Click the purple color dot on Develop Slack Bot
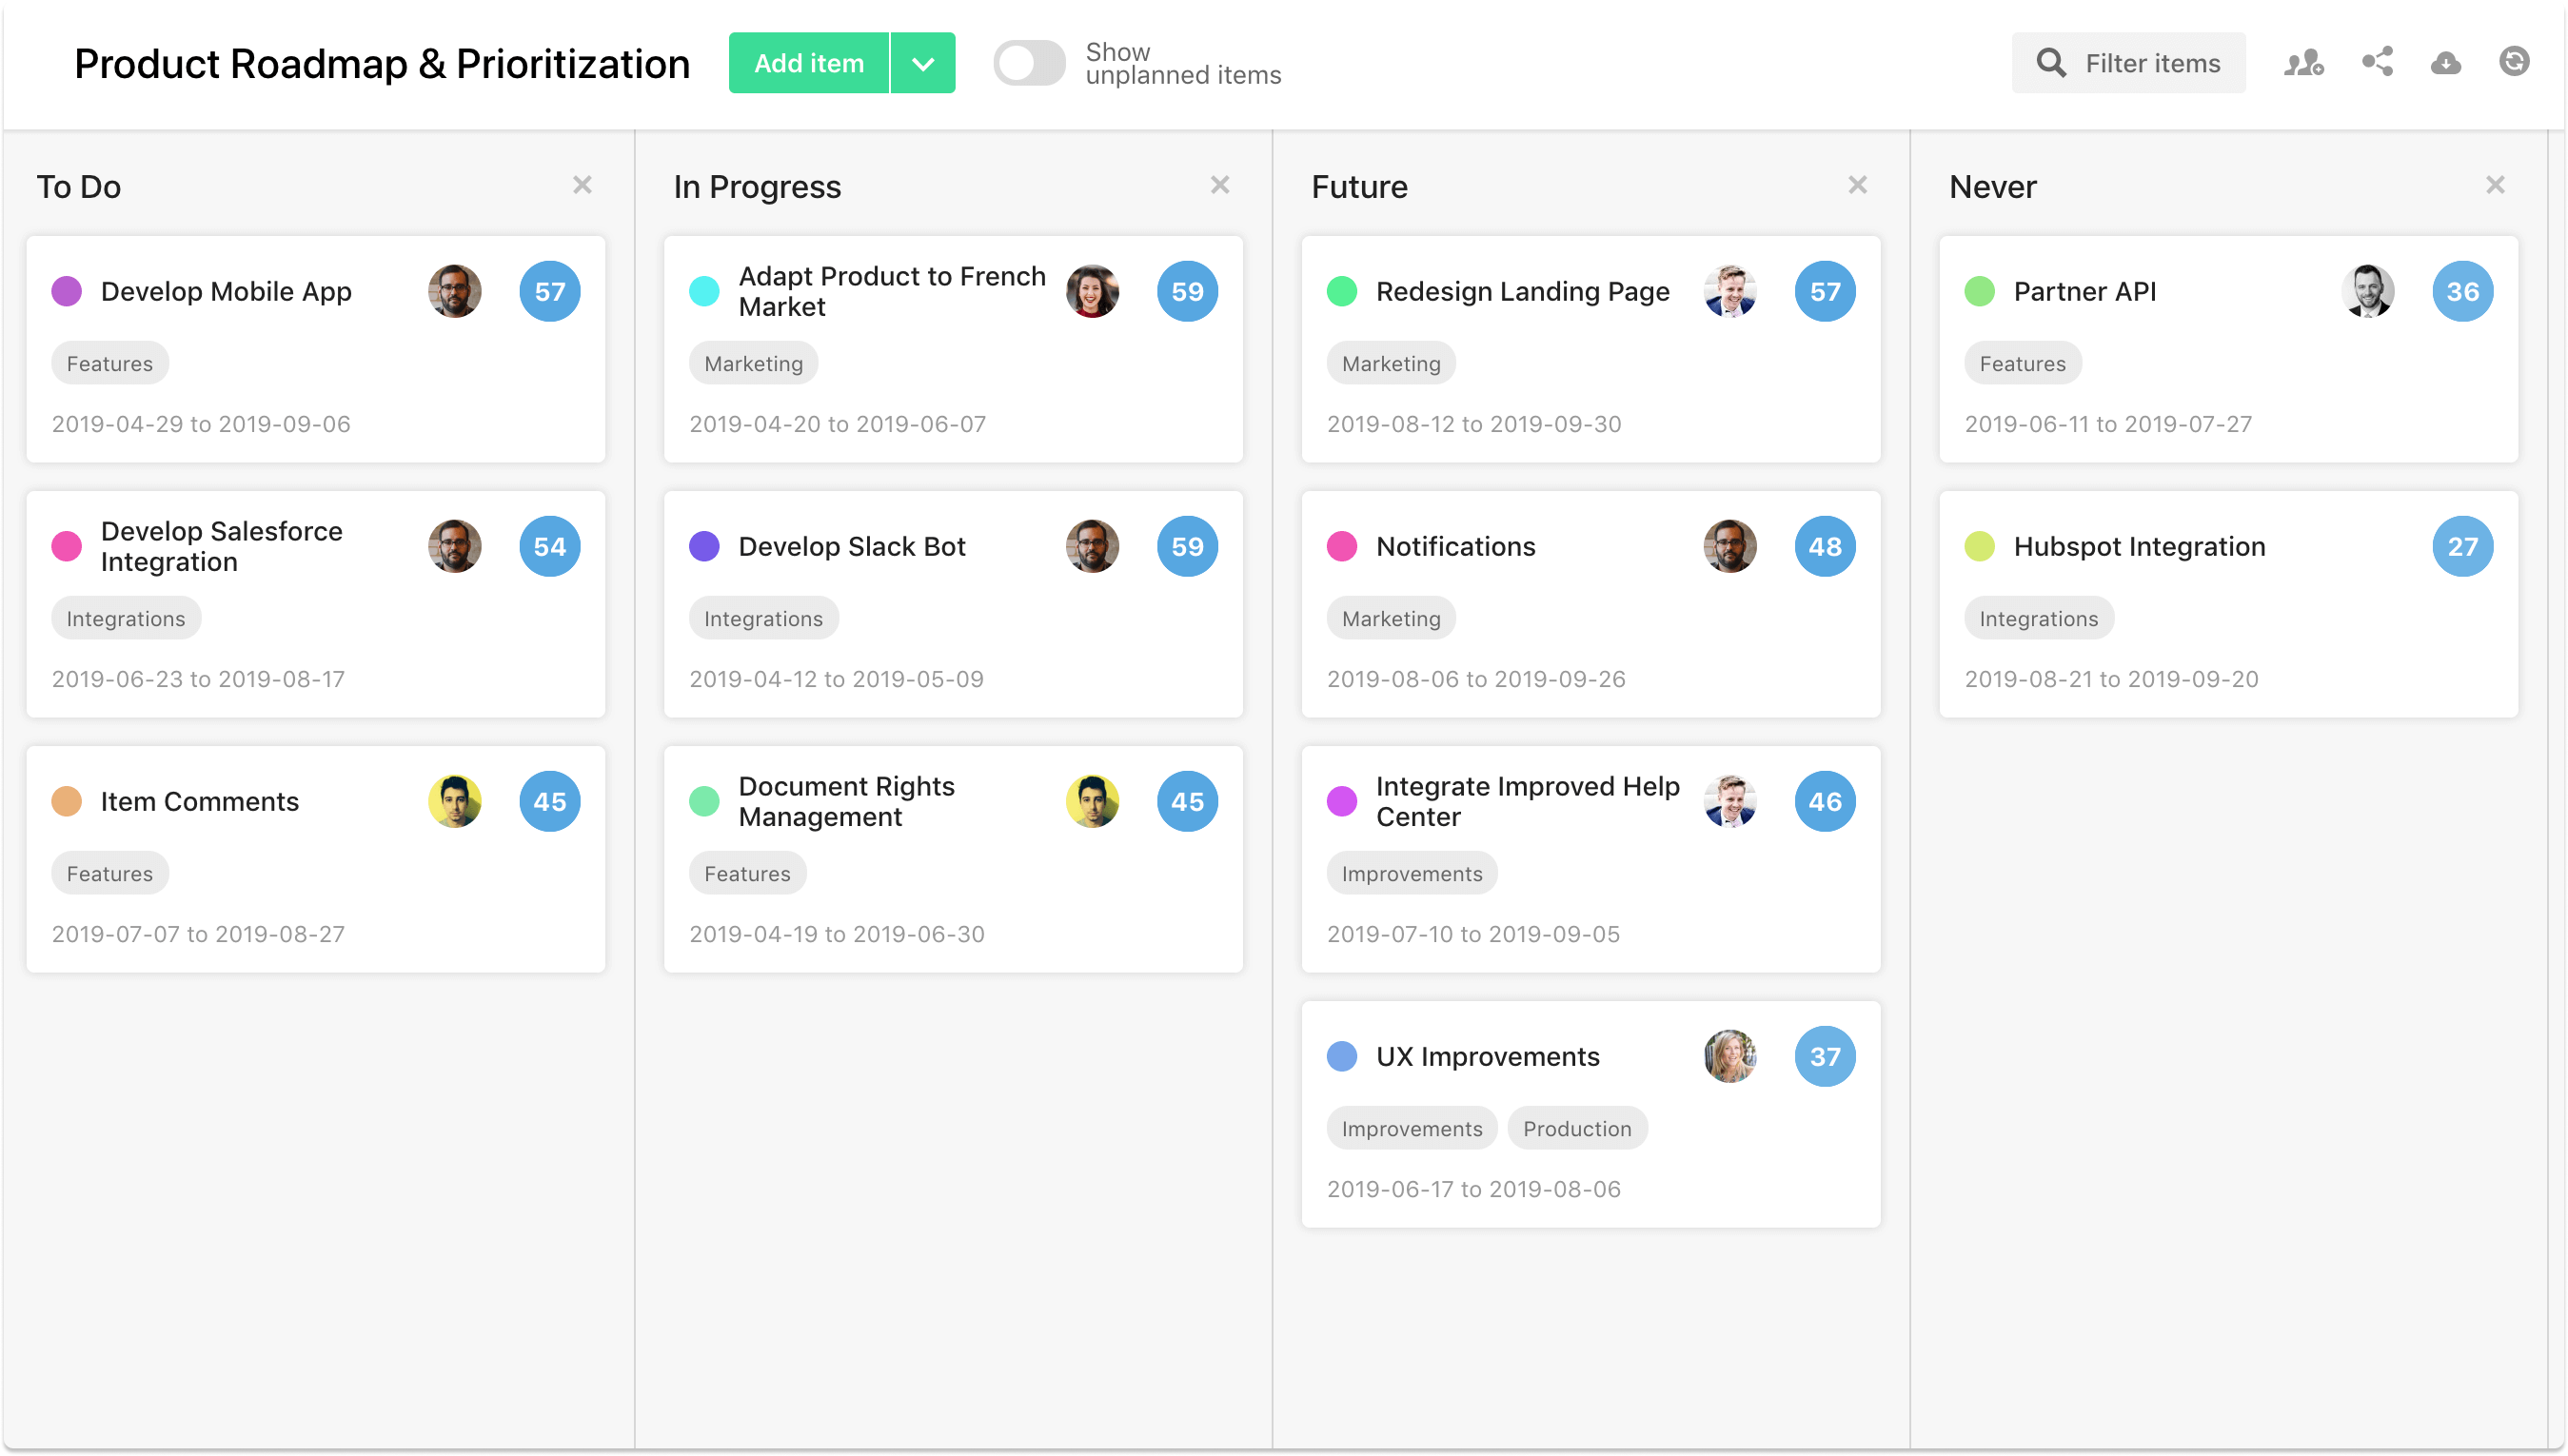Screen dimensions: 2568x1456 (x=706, y=546)
